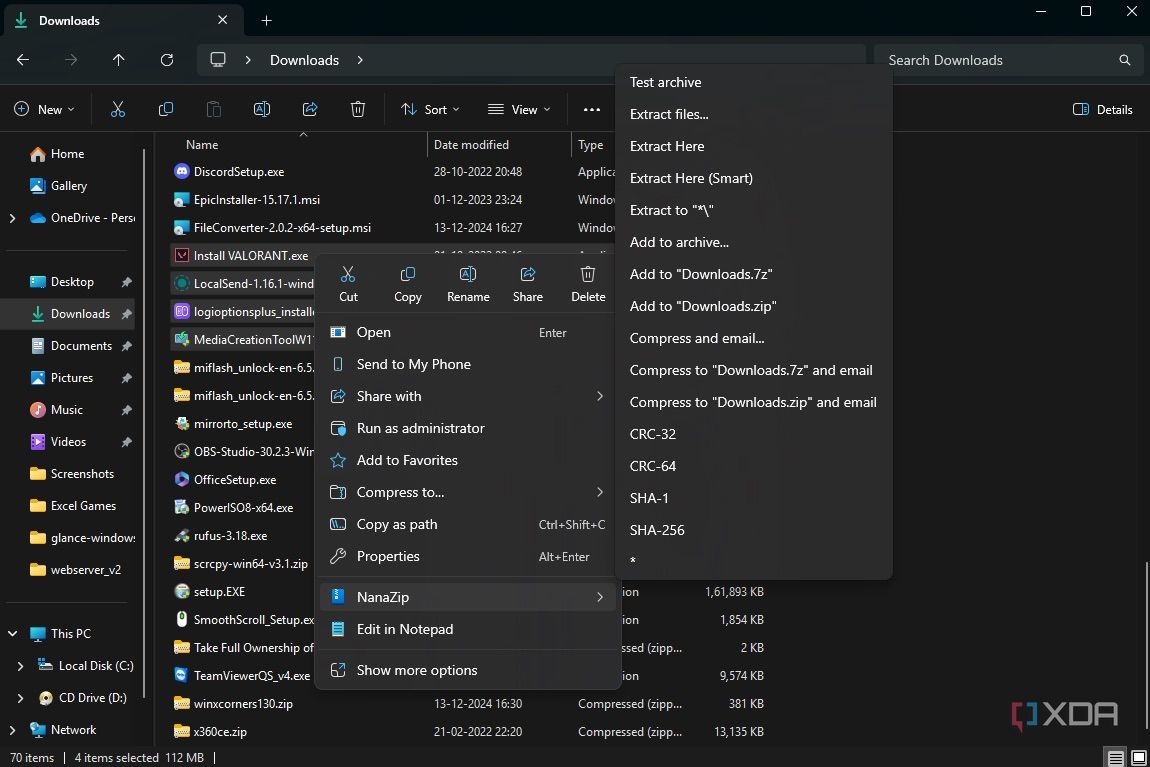Click the toolbar Cut scissors icon

pos(117,109)
